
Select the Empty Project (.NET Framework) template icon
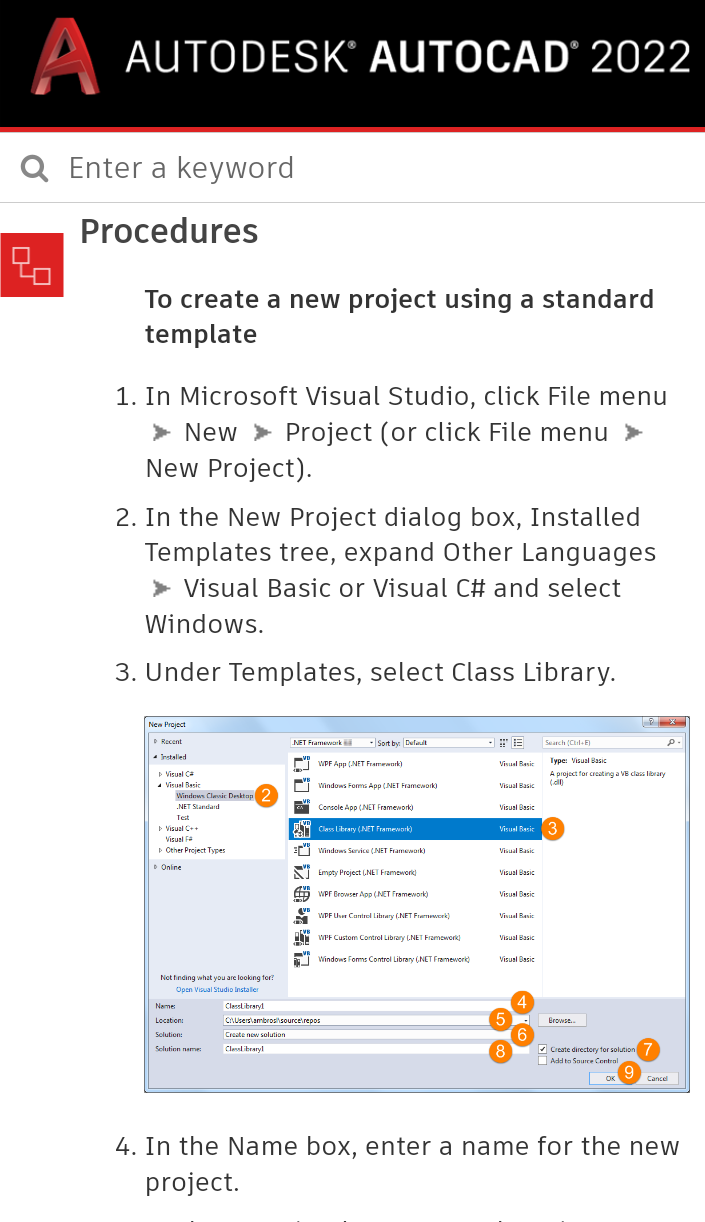pyautogui.click(x=300, y=873)
